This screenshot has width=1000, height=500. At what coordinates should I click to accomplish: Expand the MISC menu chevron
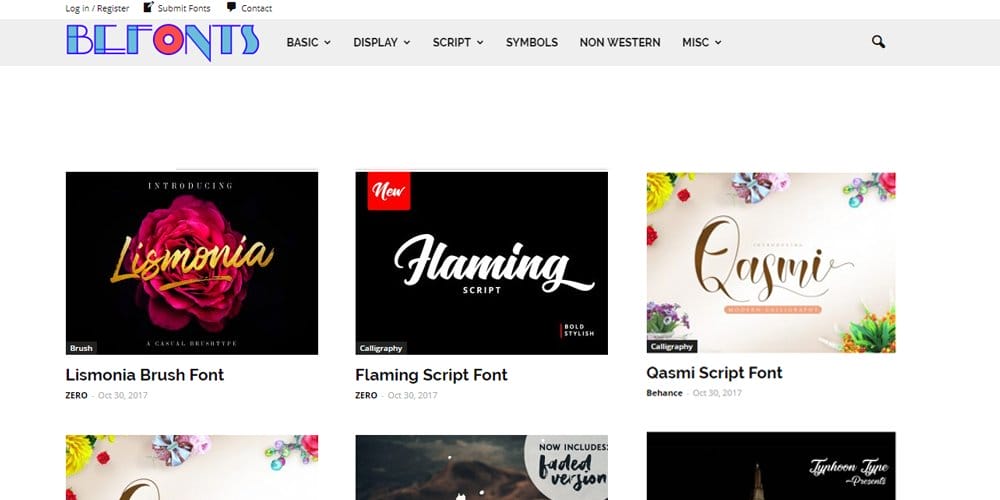tap(718, 43)
